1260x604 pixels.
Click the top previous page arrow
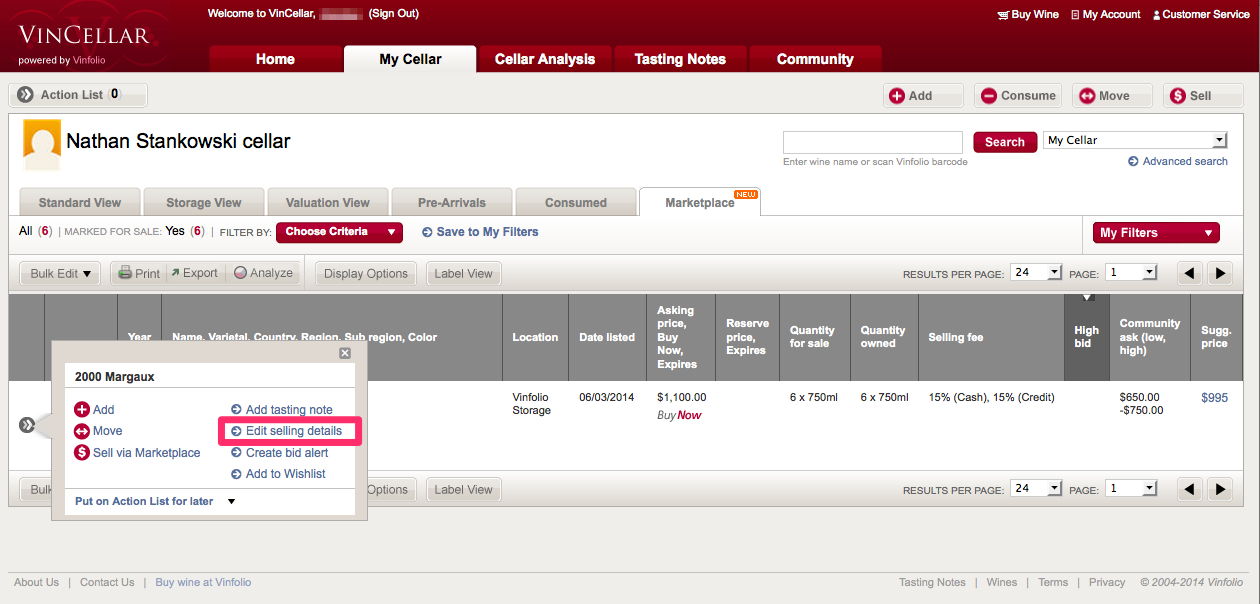point(1188,272)
